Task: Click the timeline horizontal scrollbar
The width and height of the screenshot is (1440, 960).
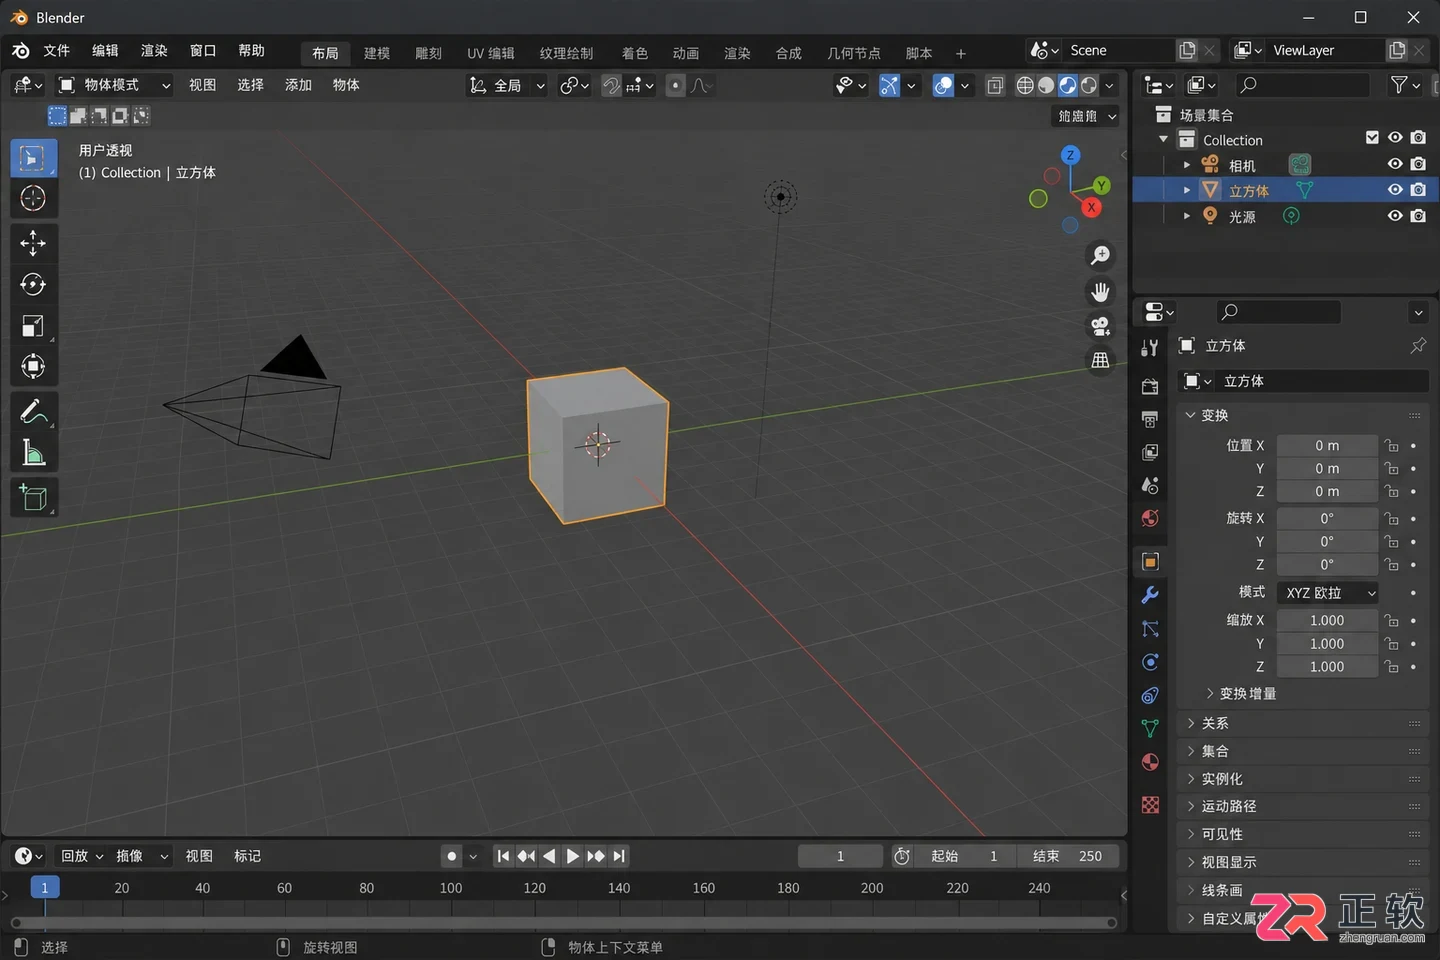Action: tap(564, 922)
